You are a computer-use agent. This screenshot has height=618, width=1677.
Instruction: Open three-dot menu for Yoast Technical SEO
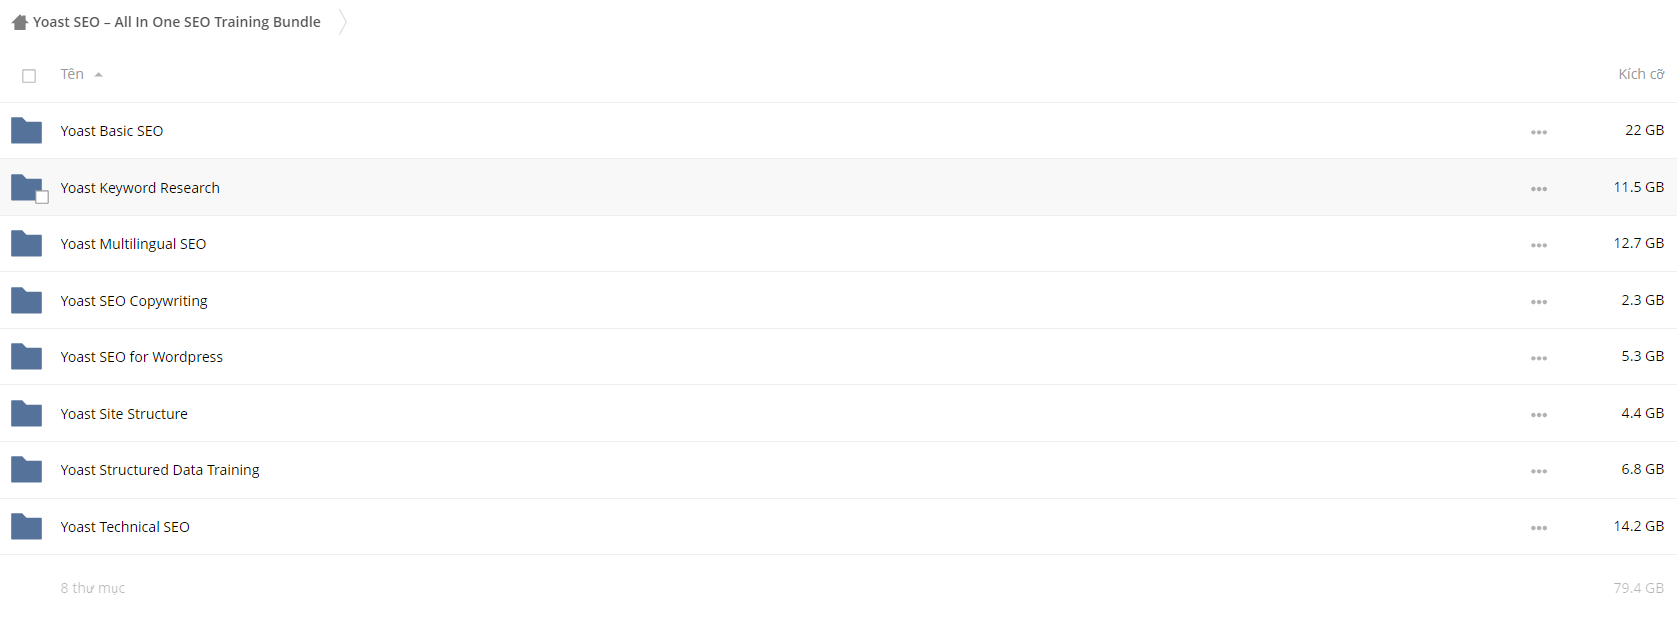1539,528
